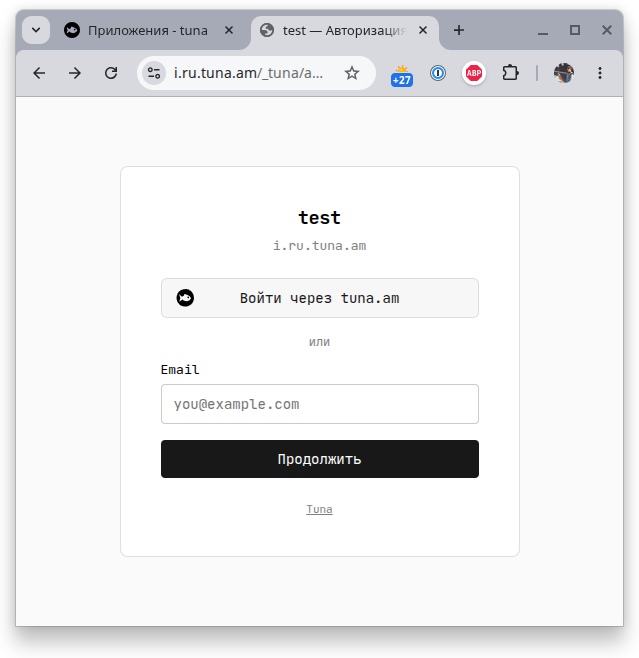Close the Приложения - tuna tab
Viewport: 639px width, 658px height.
click(229, 30)
